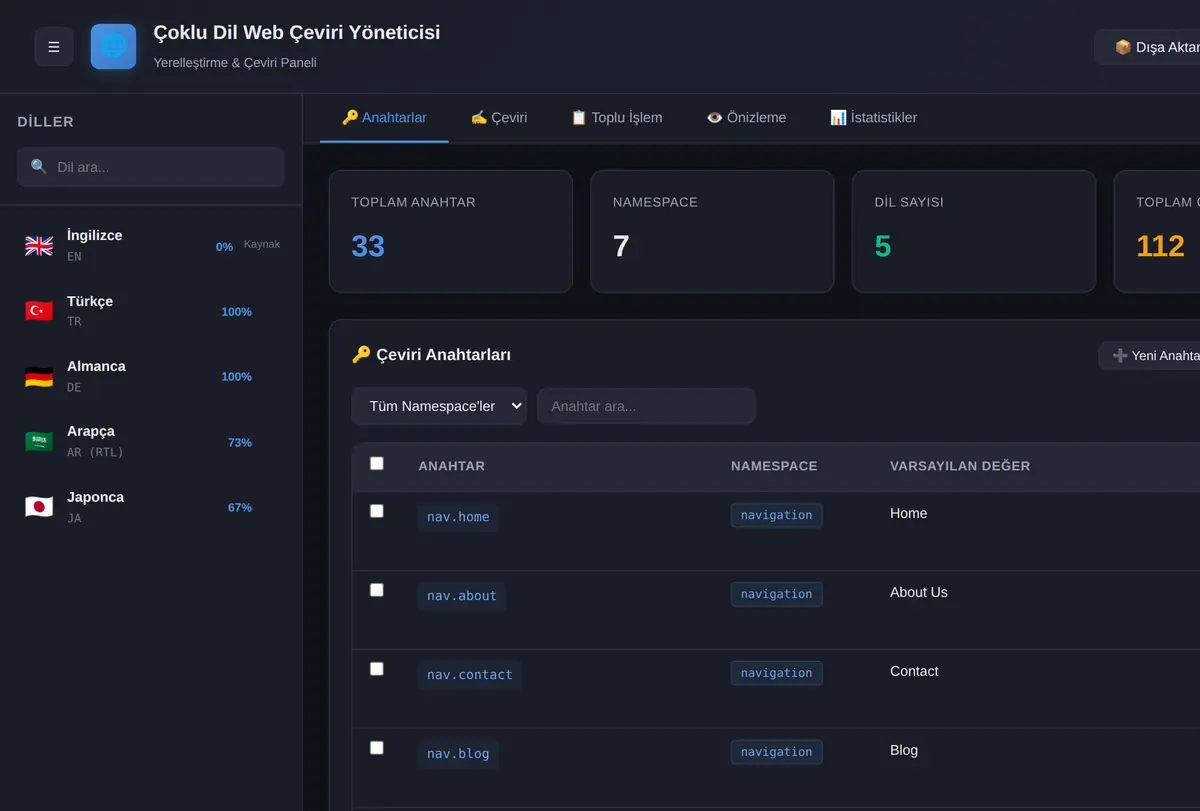Select the Arapça language name

click(91, 431)
